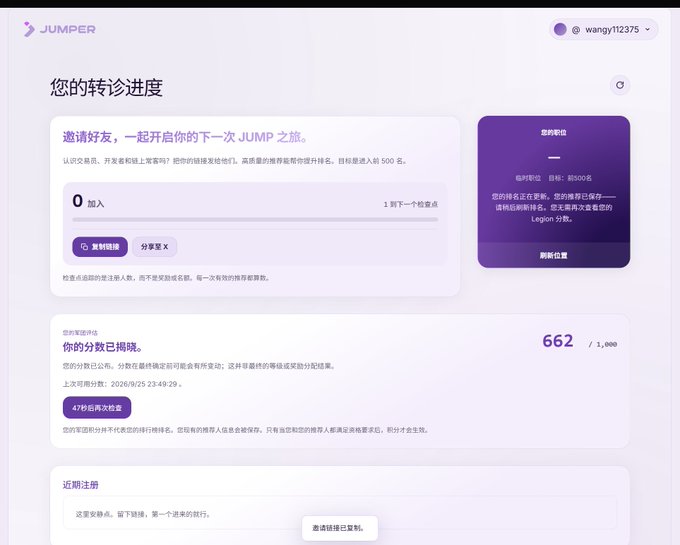Click the 邀请链接已复制 toast notification
The height and width of the screenshot is (545, 680).
340,528
